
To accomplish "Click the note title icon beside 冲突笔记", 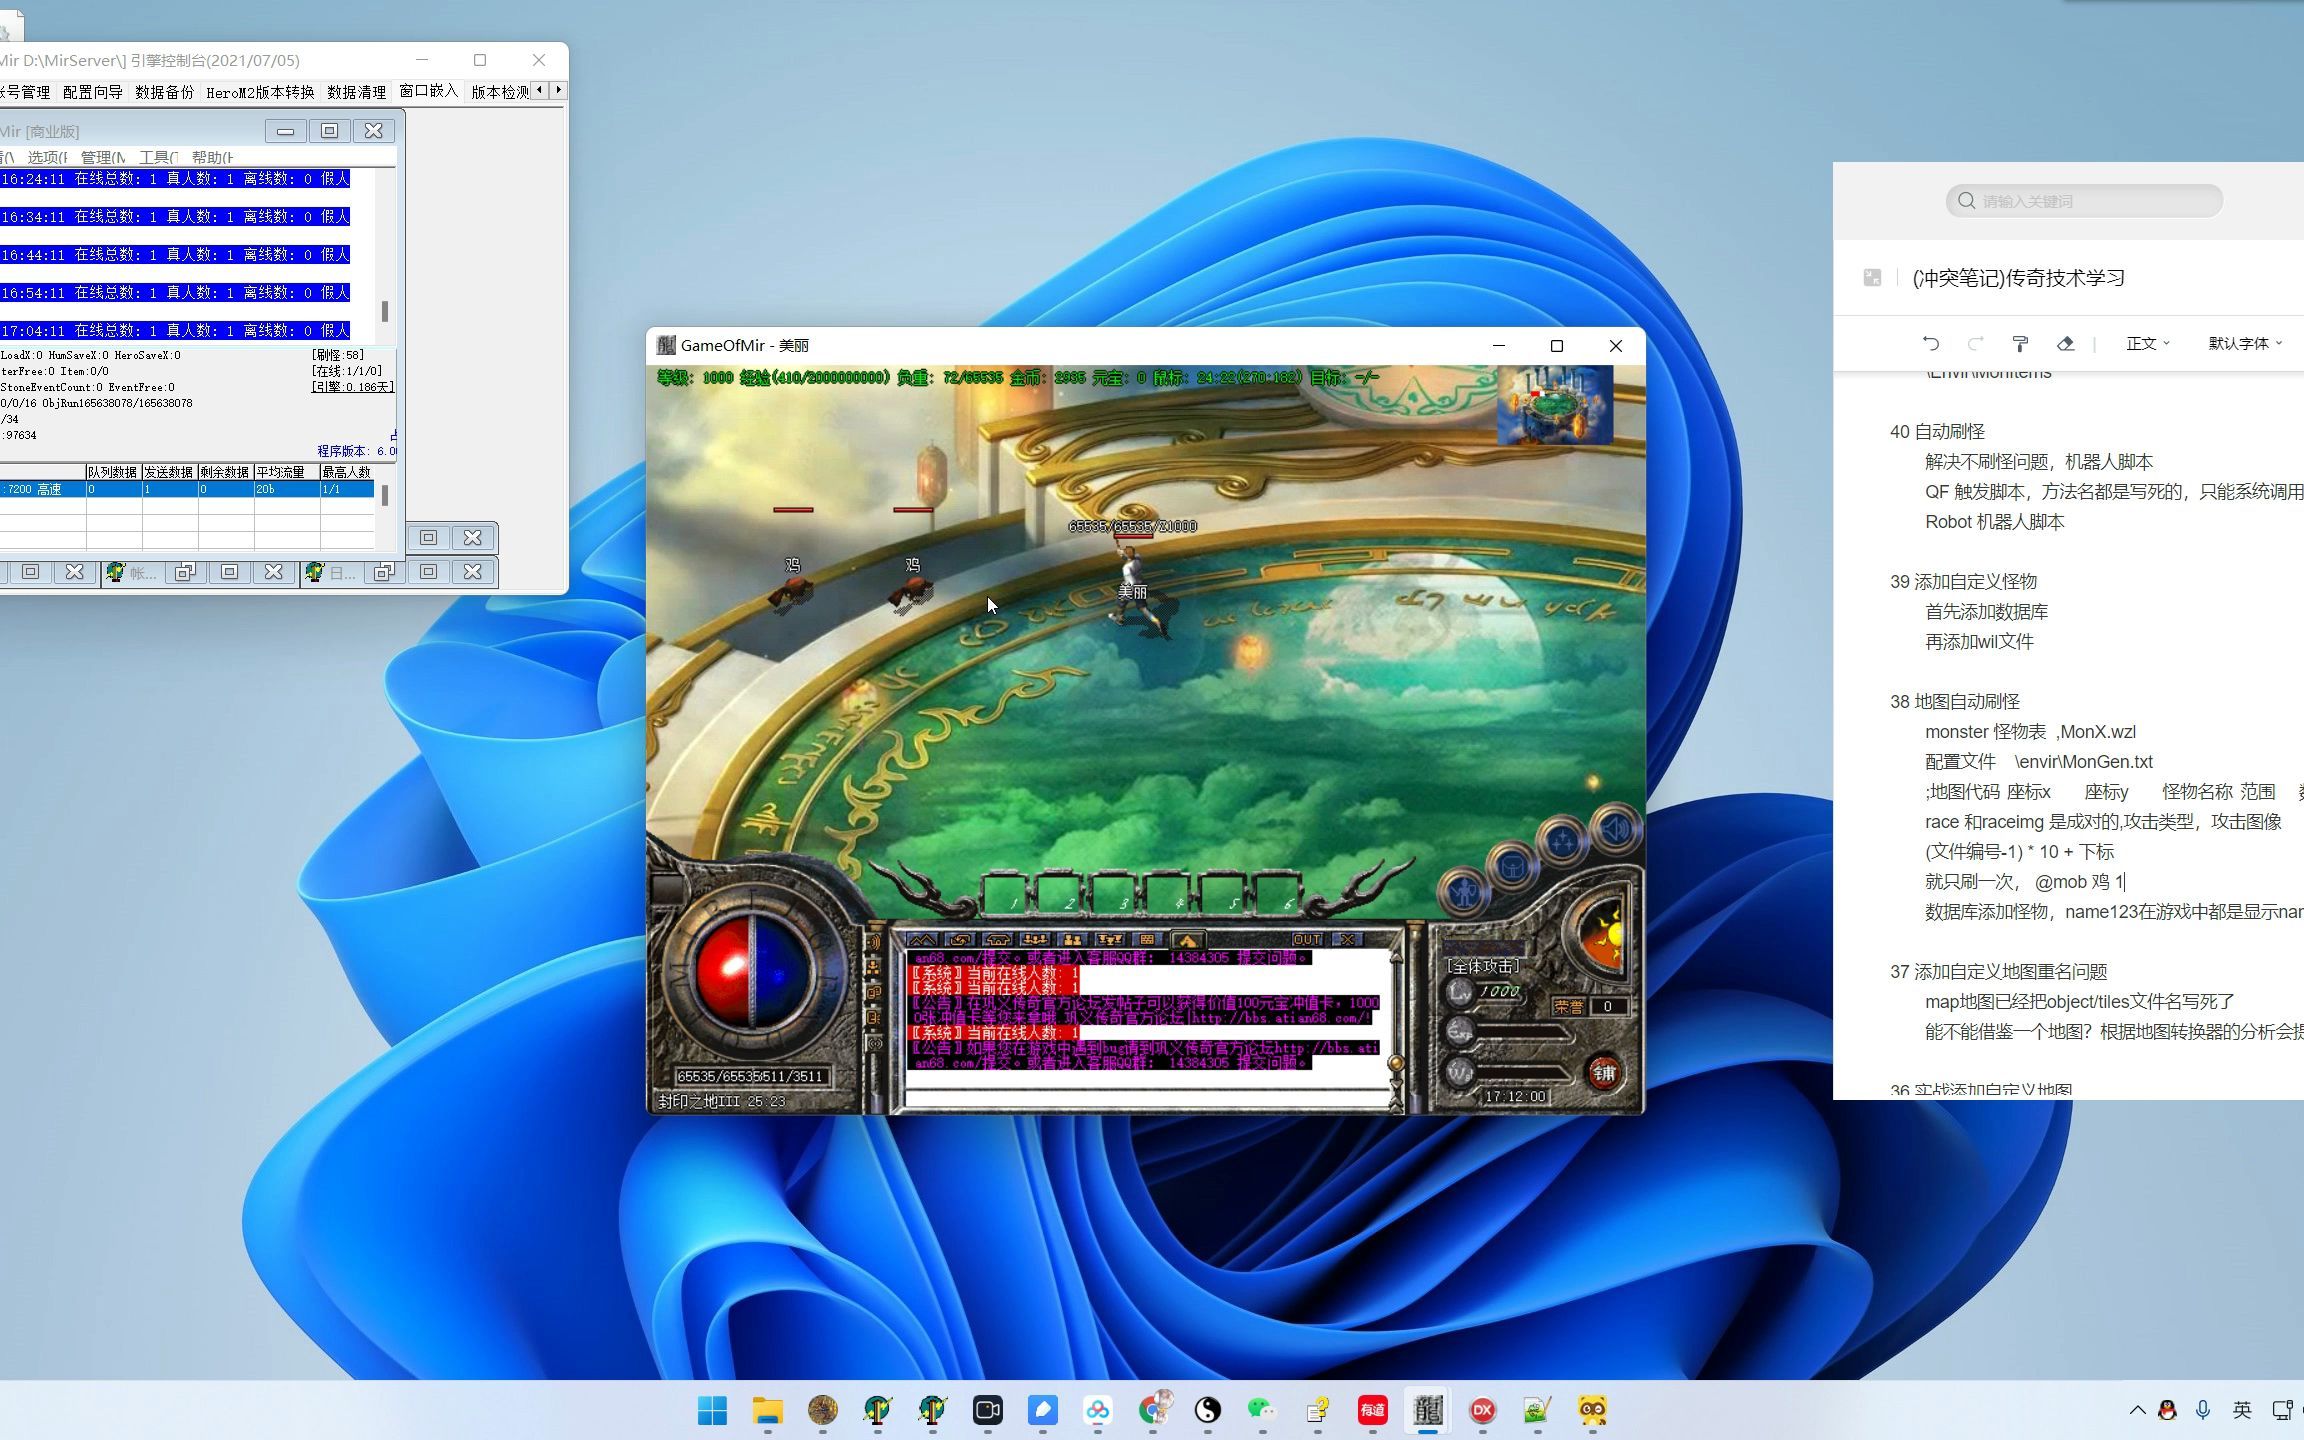I will click(1872, 278).
